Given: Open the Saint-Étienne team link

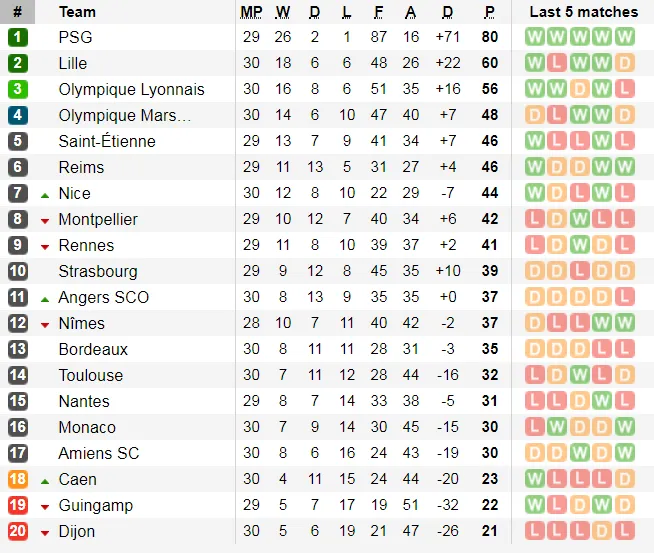Looking at the screenshot, I should coord(107,141).
